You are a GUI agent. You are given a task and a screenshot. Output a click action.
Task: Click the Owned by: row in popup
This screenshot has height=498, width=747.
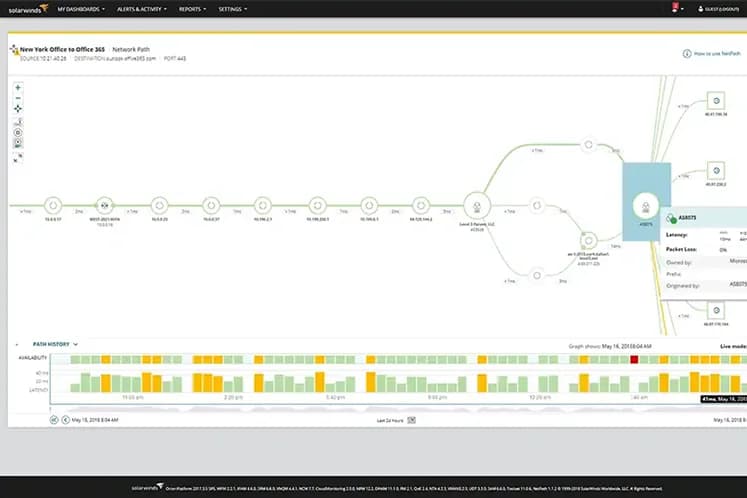(706, 262)
